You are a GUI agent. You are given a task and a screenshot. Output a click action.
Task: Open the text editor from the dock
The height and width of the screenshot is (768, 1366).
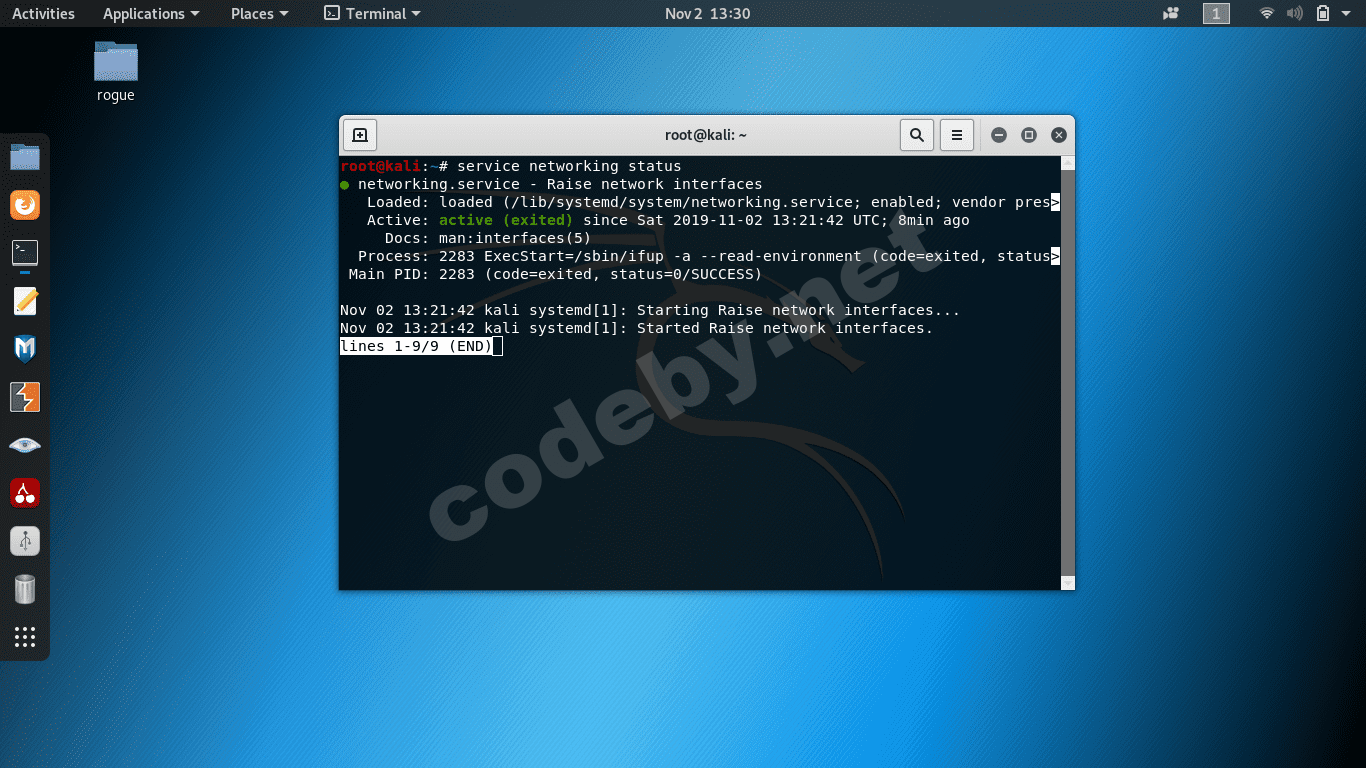(25, 300)
